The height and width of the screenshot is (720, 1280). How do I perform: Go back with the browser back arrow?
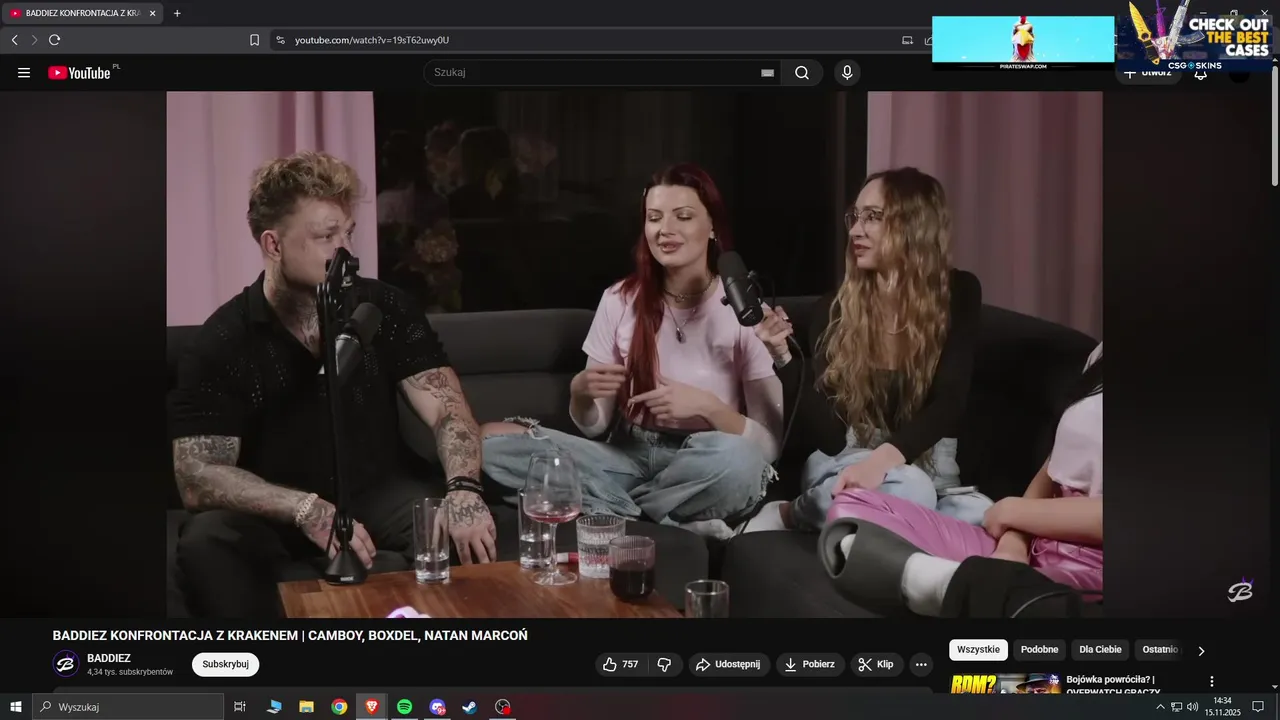click(x=14, y=40)
